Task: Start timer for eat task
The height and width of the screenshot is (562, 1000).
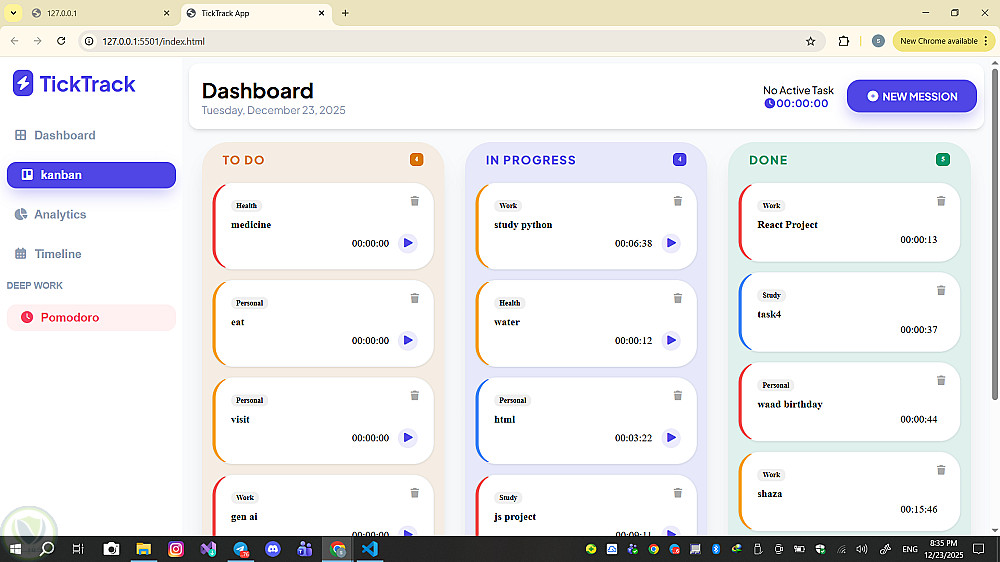Action: (x=408, y=341)
